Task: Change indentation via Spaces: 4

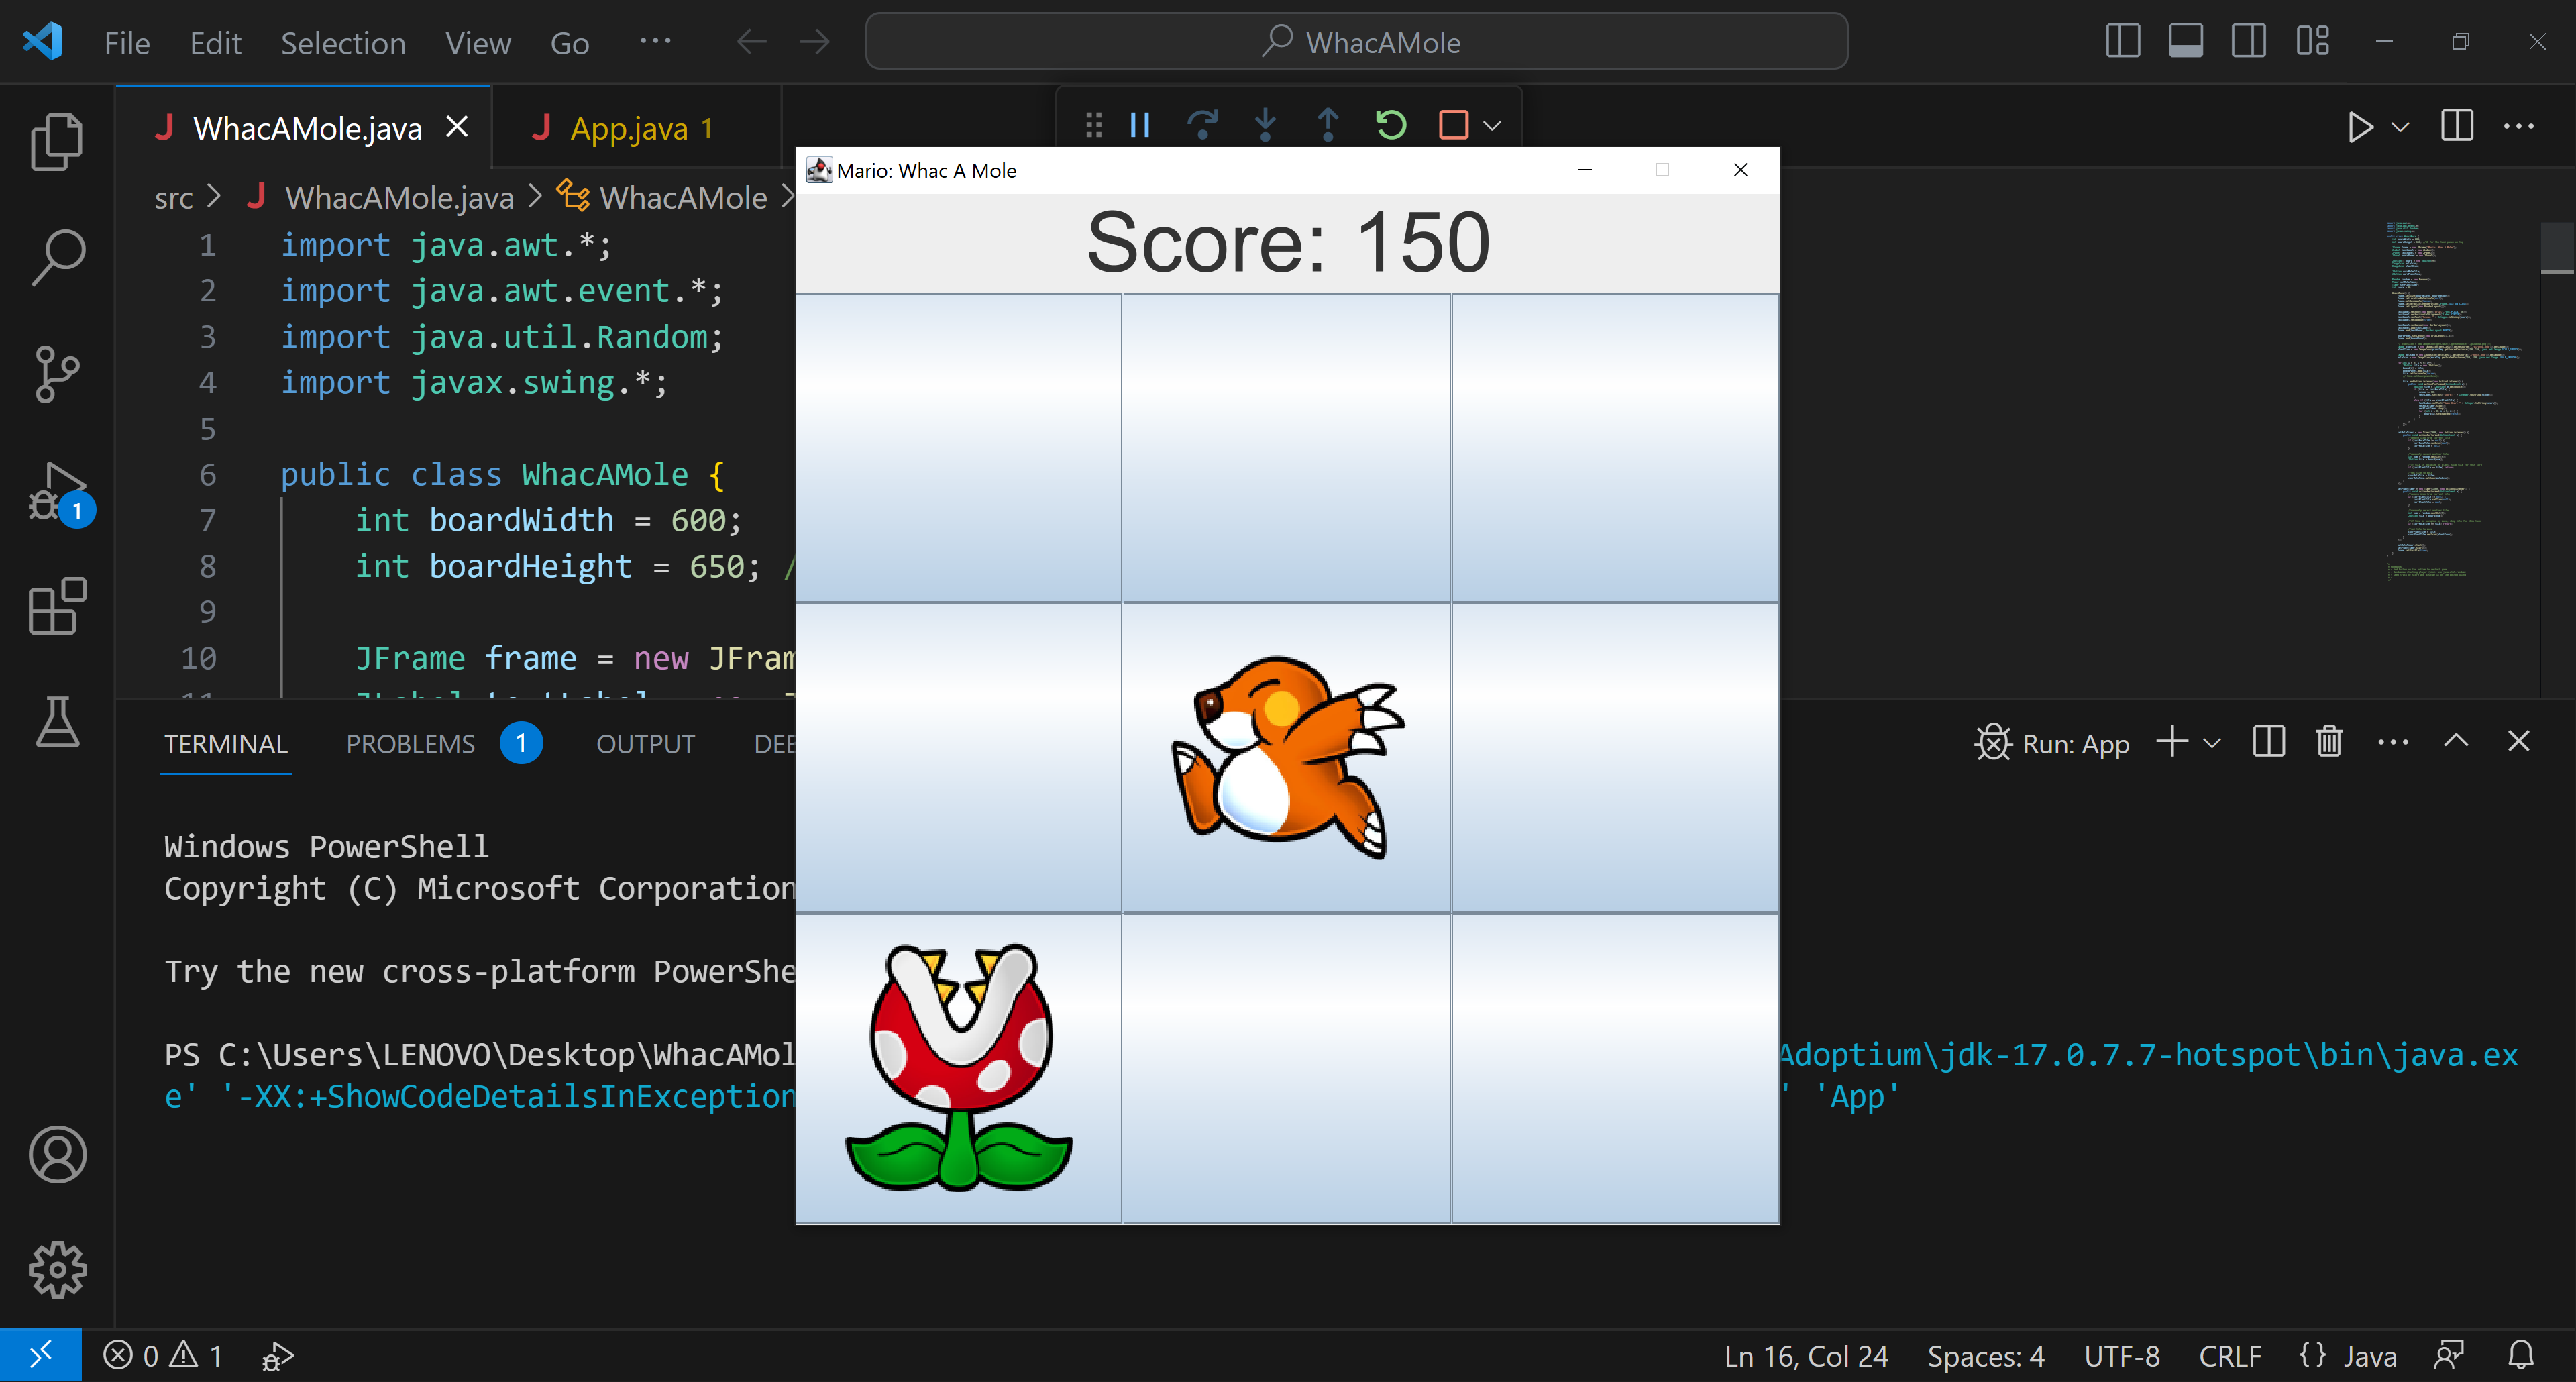Action: click(x=1985, y=1356)
